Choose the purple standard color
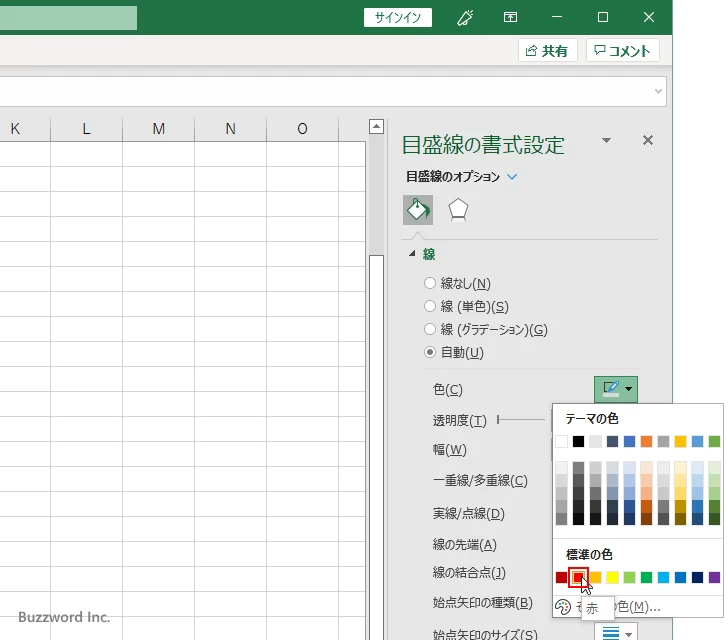 click(x=714, y=577)
